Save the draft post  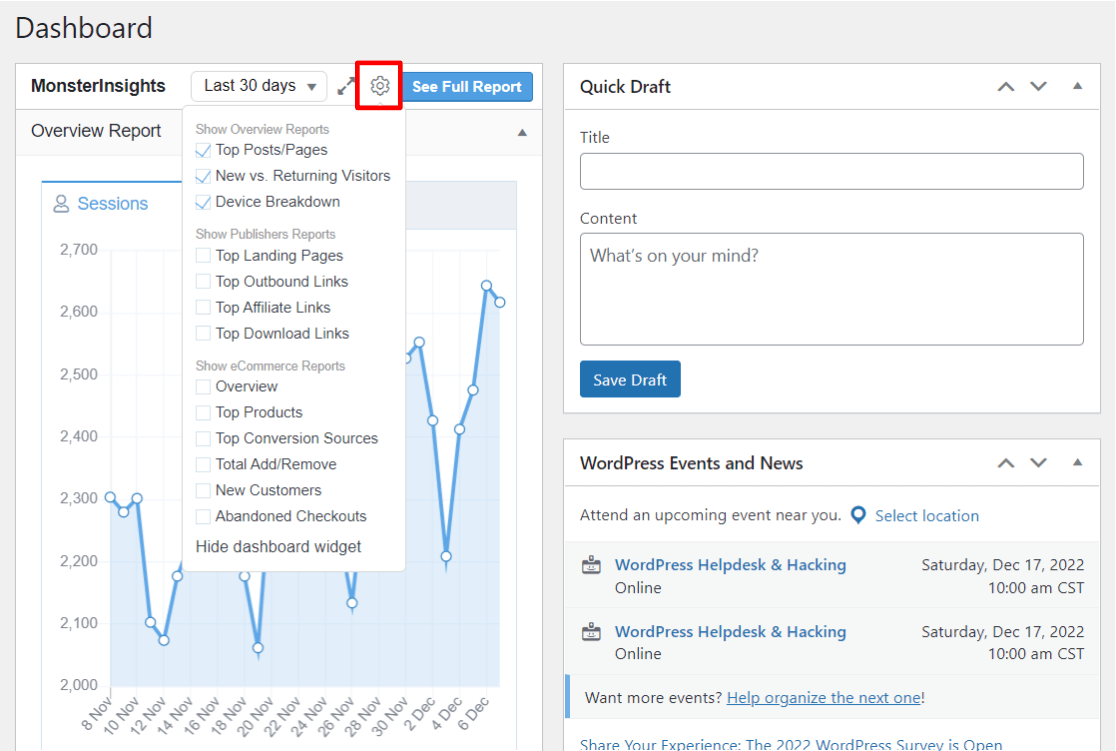(x=630, y=379)
